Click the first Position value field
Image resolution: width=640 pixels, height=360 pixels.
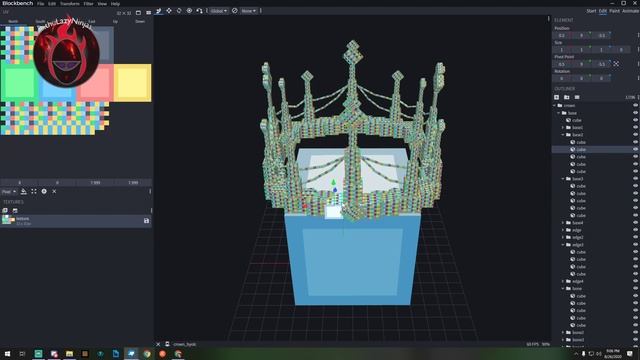562,36
